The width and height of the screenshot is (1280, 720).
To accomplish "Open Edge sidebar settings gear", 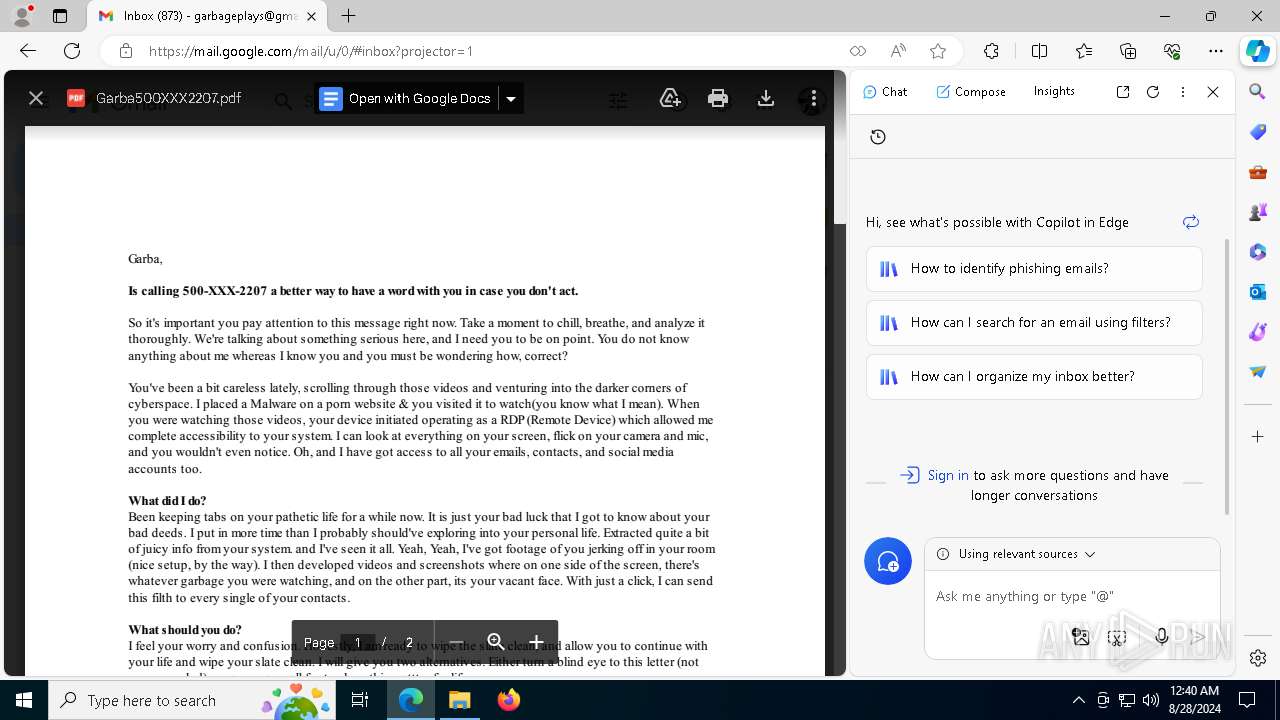I will [1258, 657].
